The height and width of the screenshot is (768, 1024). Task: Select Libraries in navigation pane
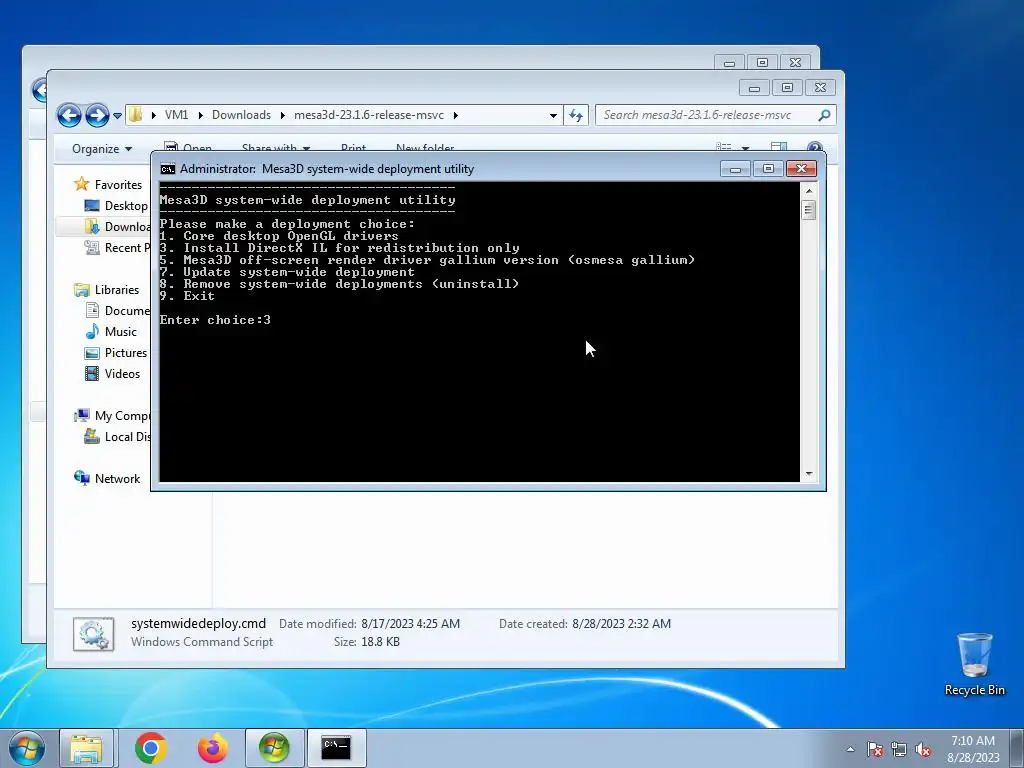117,290
